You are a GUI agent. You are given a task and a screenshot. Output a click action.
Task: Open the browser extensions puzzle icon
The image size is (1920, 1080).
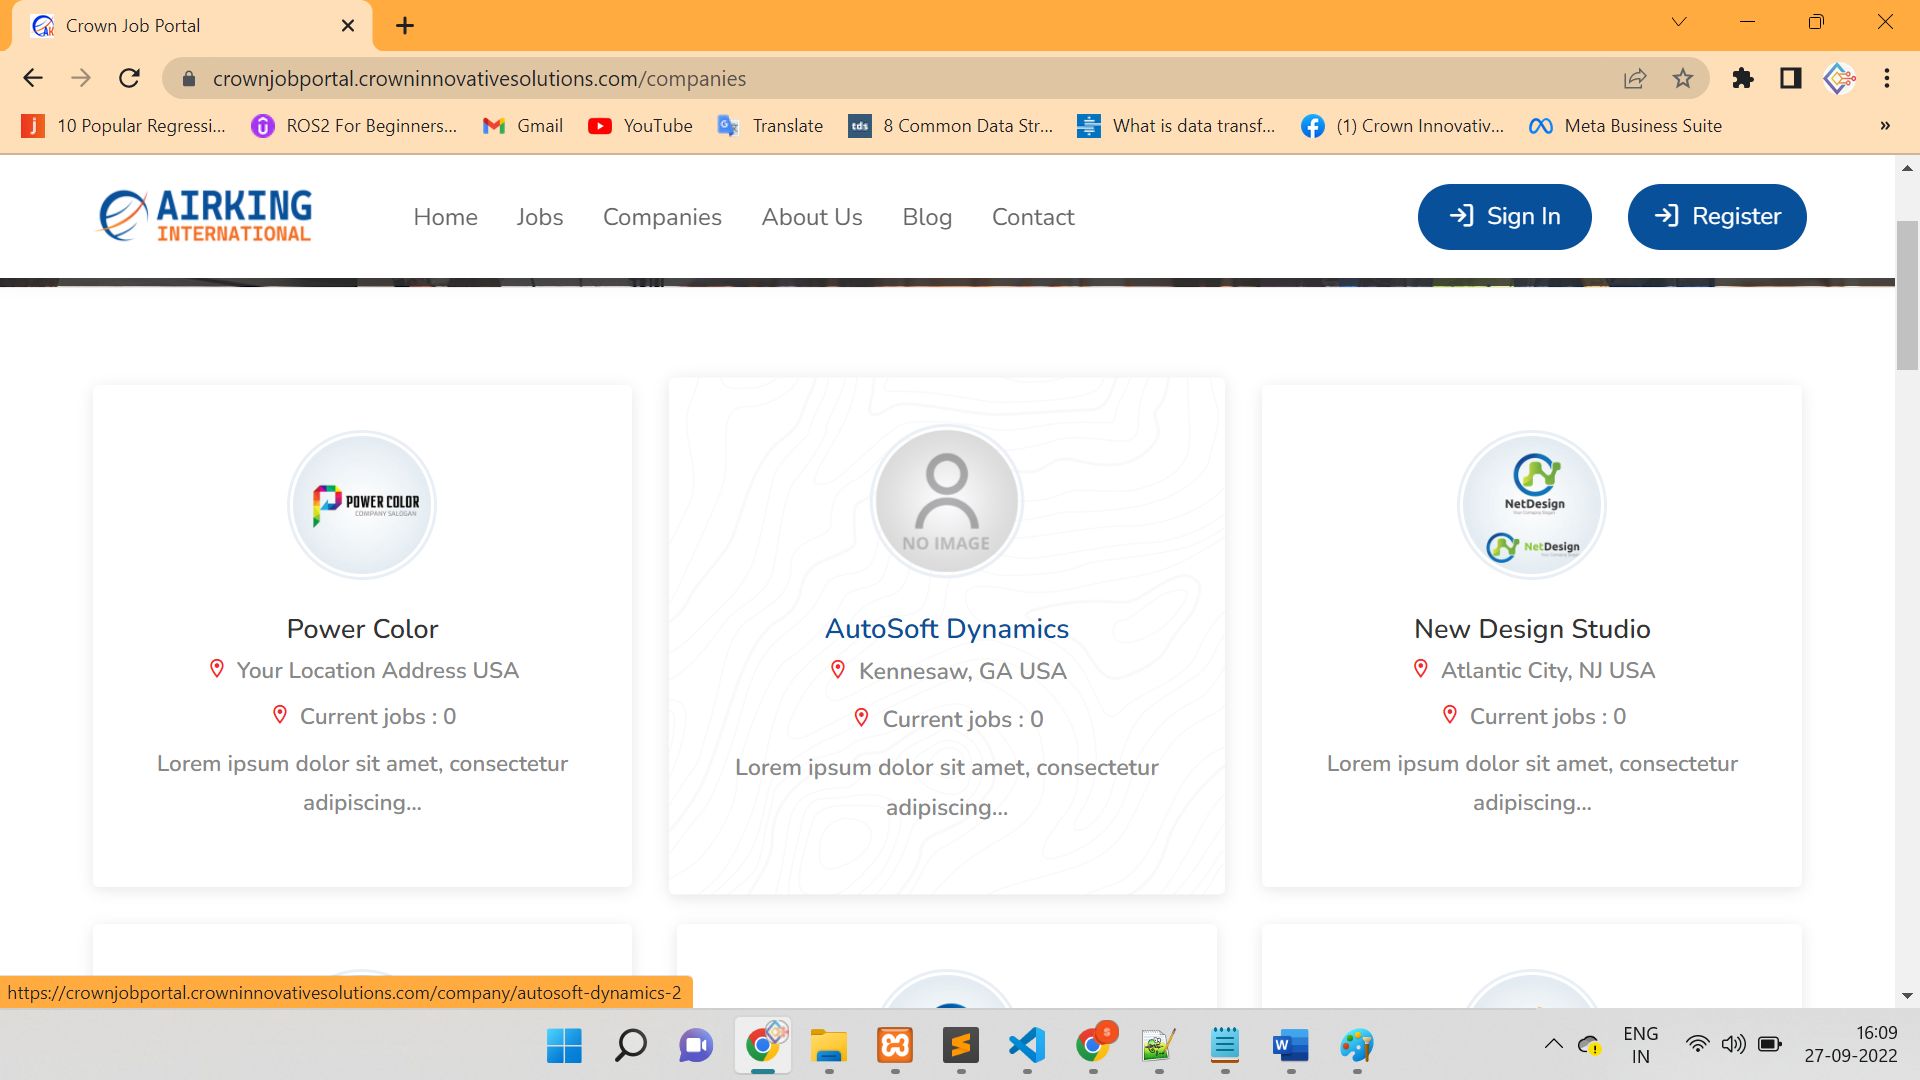pos(1742,78)
